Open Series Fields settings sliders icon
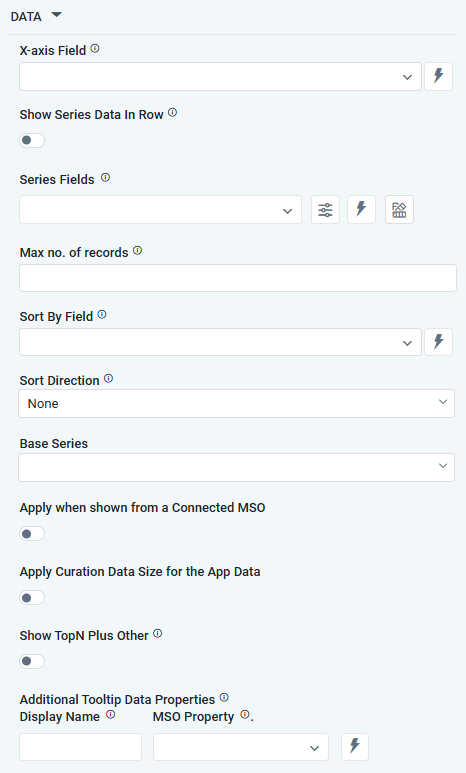466x773 pixels. tap(325, 210)
